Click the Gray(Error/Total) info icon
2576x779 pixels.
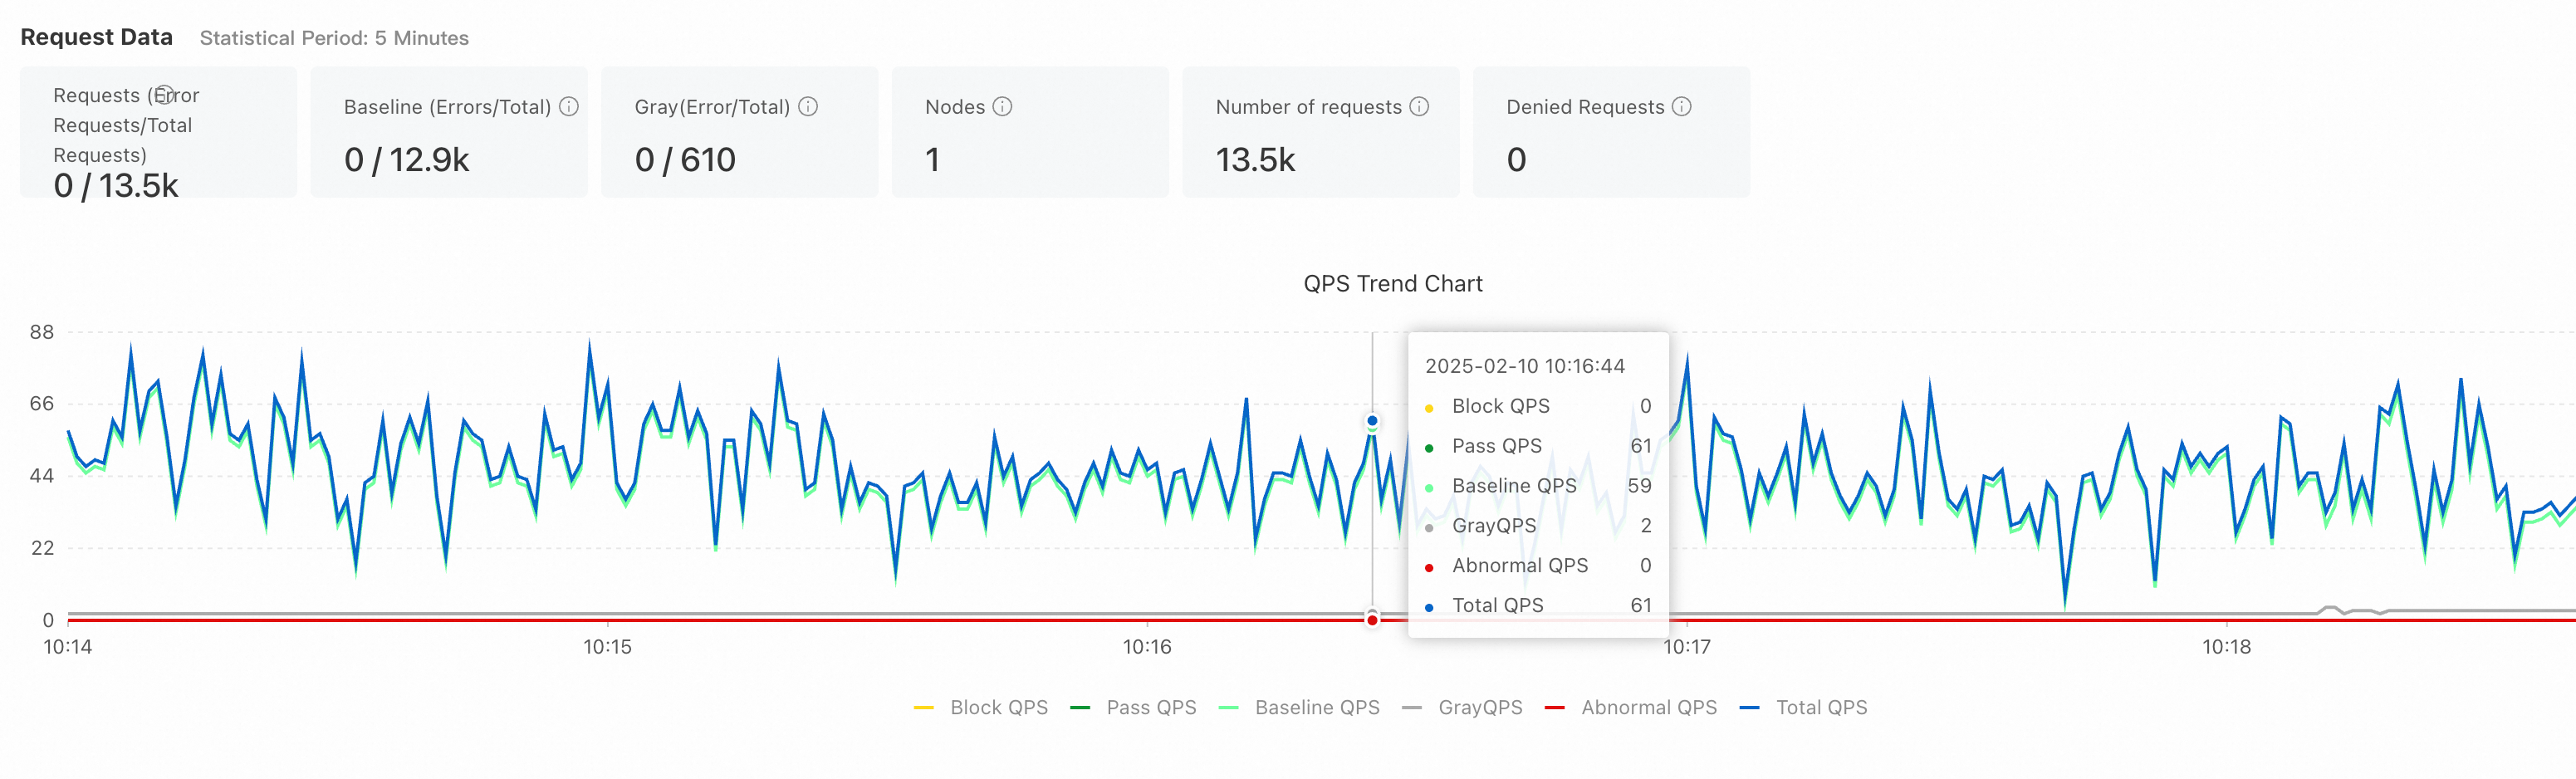[810, 106]
